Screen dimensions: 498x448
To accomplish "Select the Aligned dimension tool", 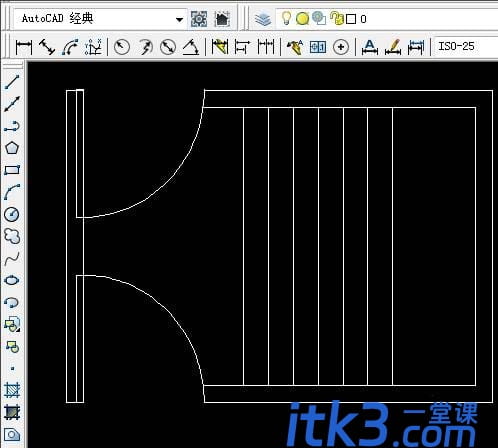I will pos(47,47).
